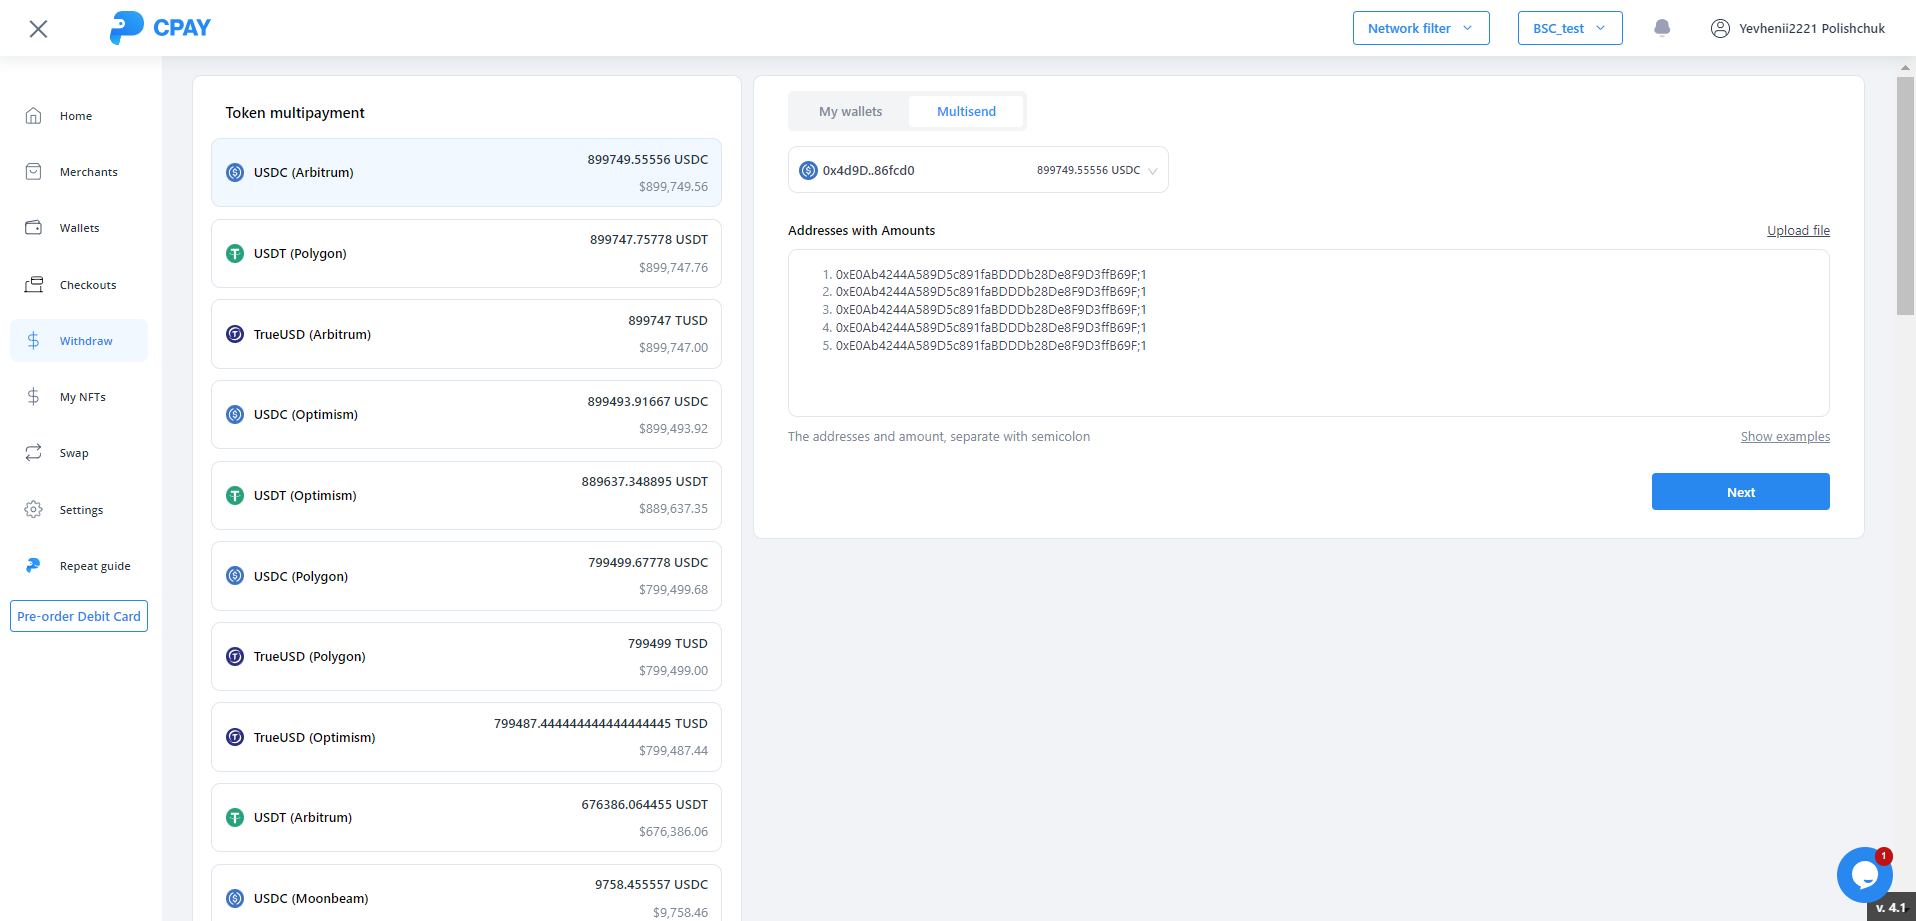Viewport: 1916px width, 921px height.
Task: Select USDT (Polygon) token row
Action: click(x=466, y=254)
